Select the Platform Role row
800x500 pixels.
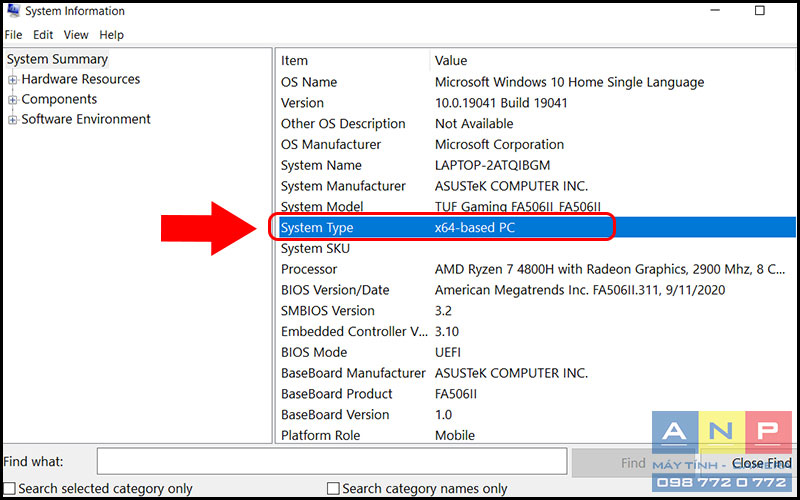536,436
